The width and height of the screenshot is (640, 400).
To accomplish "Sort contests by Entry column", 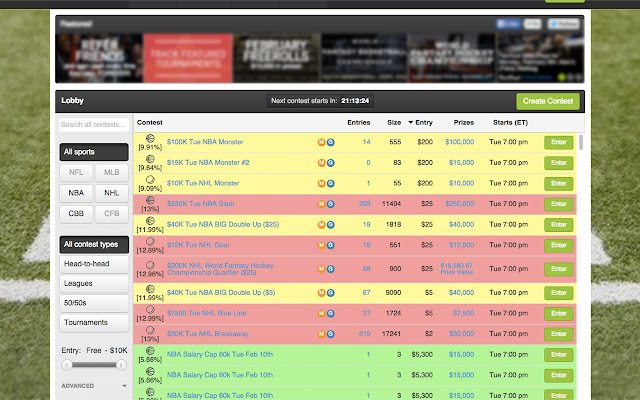I will pos(420,122).
